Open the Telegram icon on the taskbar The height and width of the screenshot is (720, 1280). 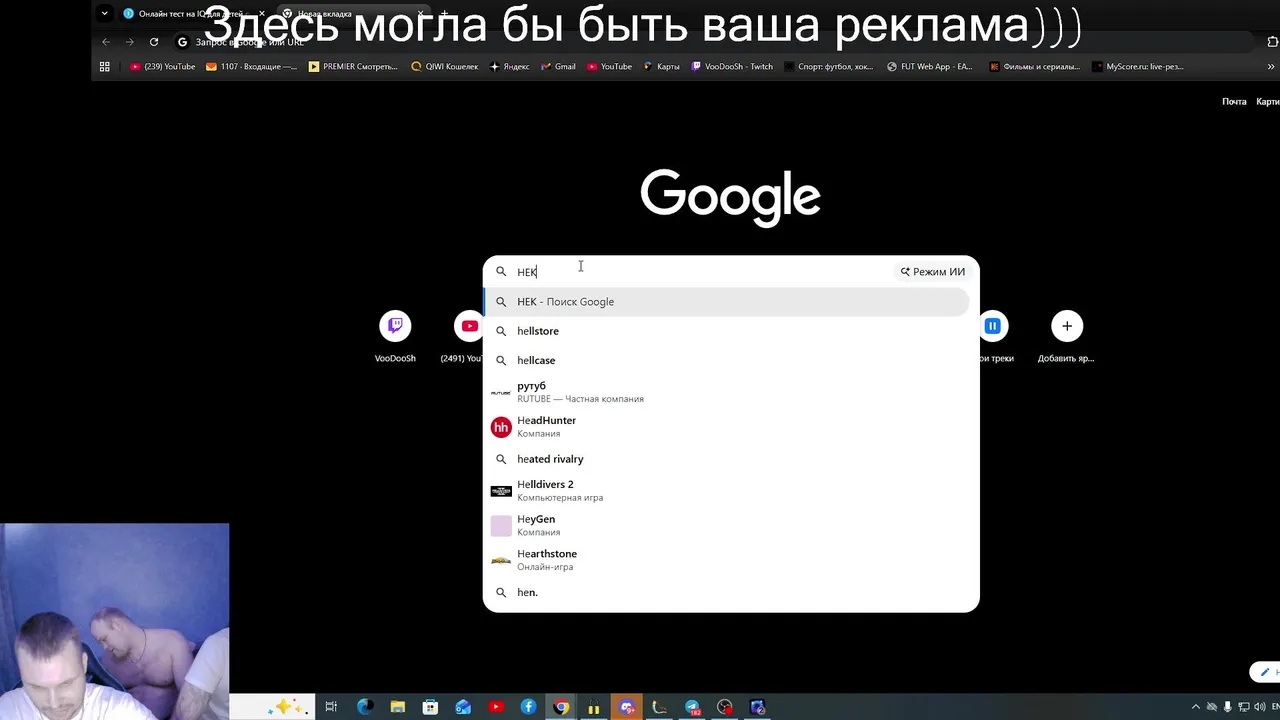point(692,707)
